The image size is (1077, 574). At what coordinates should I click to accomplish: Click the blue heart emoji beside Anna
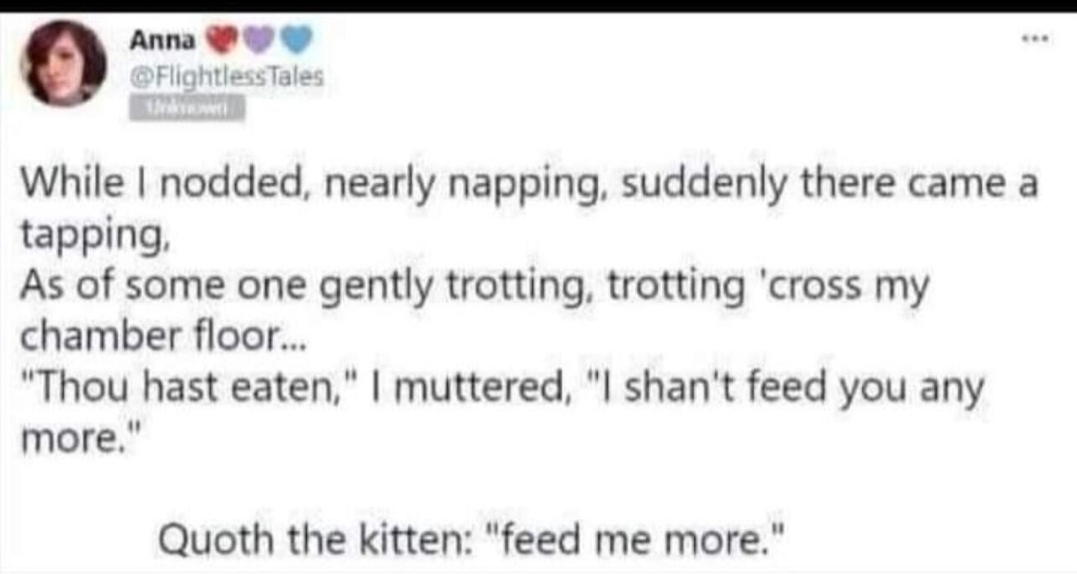296,40
